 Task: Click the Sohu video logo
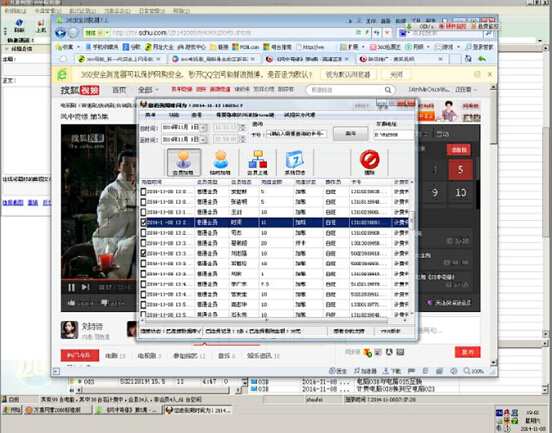[80, 90]
